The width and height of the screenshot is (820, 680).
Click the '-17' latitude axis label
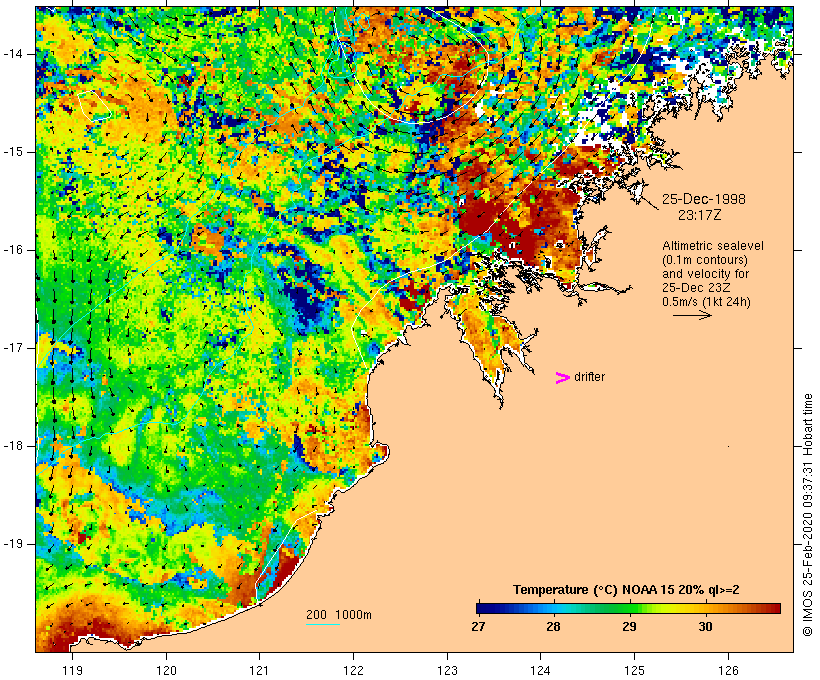[12, 348]
